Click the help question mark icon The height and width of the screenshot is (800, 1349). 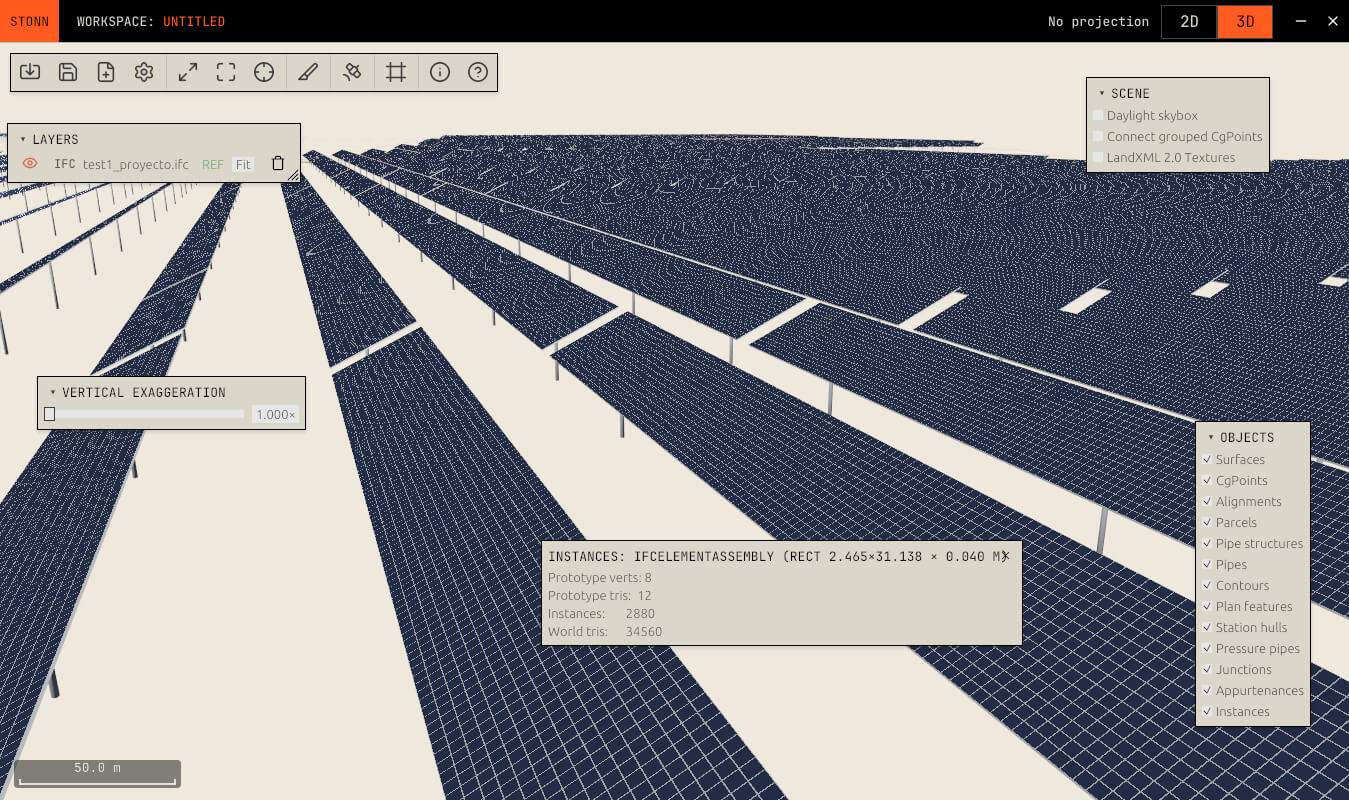[x=478, y=72]
